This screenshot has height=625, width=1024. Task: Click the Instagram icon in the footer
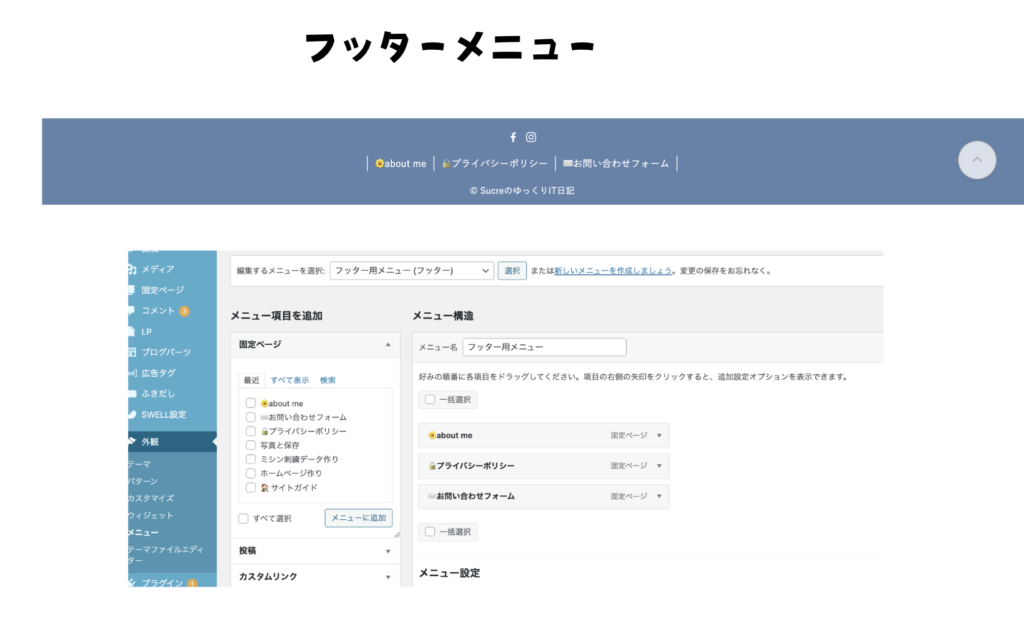pyautogui.click(x=531, y=137)
